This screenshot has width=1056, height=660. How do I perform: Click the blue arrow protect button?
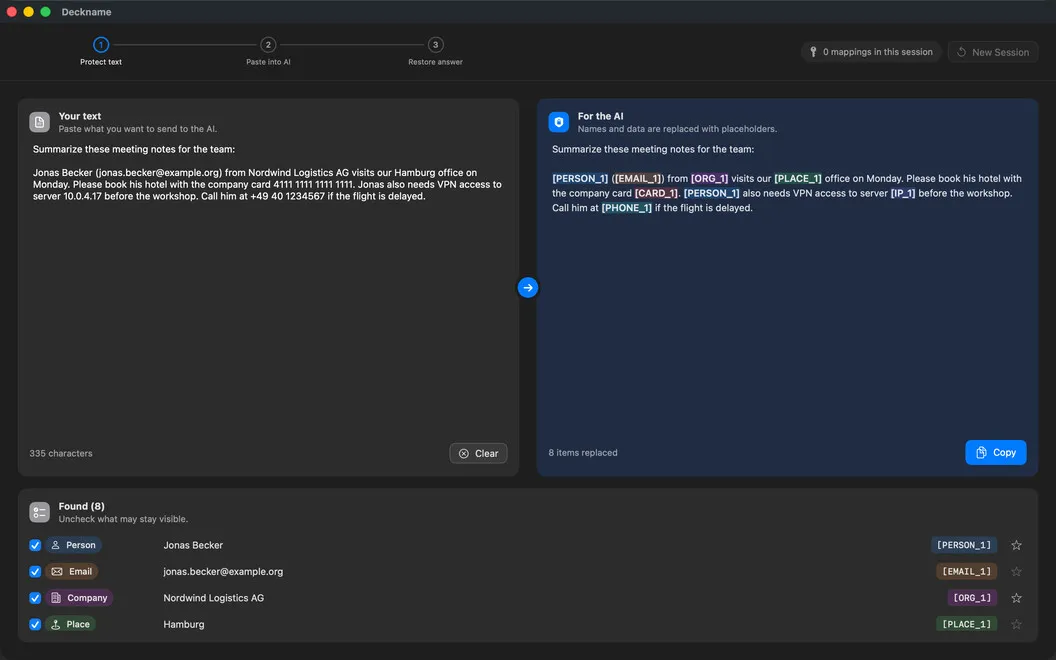click(x=527, y=288)
